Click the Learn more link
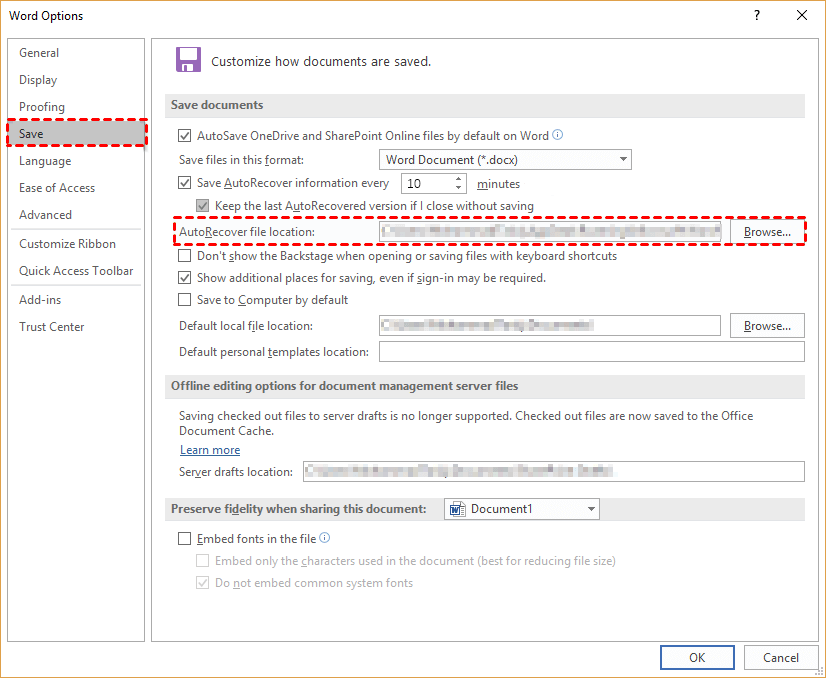 click(x=210, y=450)
